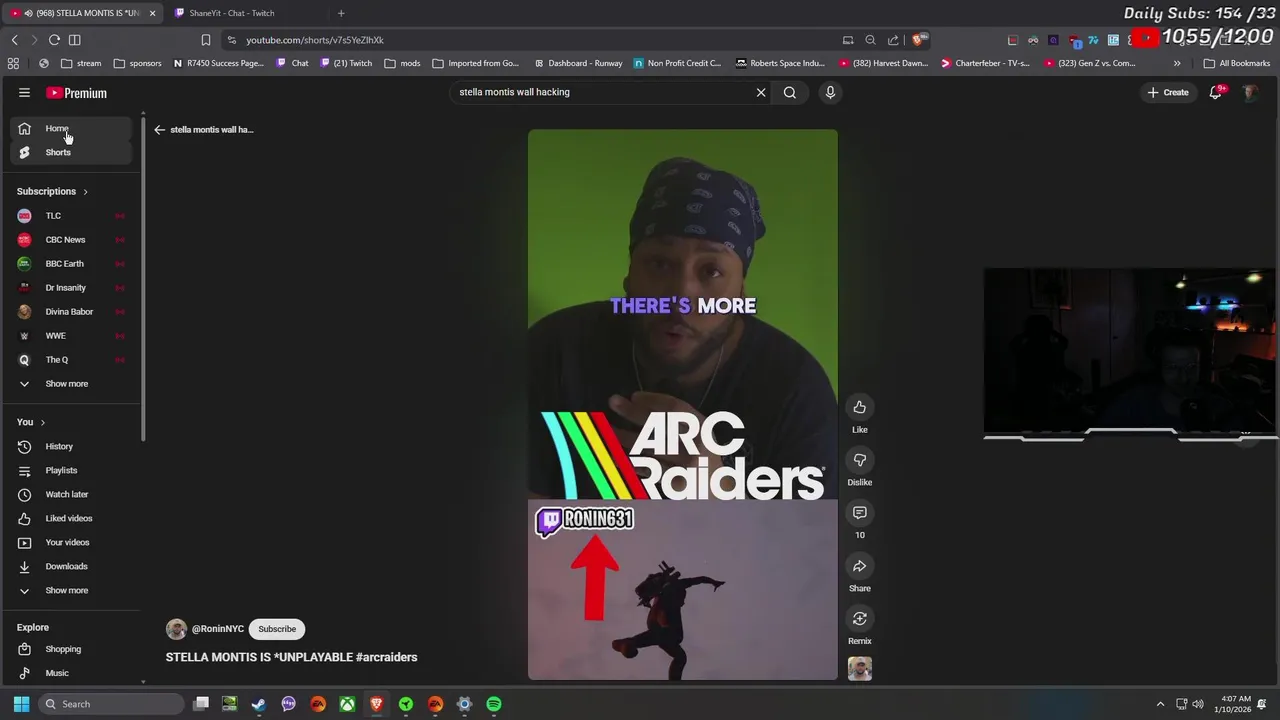Viewport: 1280px width, 720px height.
Task: Remix this short
Action: (x=859, y=619)
